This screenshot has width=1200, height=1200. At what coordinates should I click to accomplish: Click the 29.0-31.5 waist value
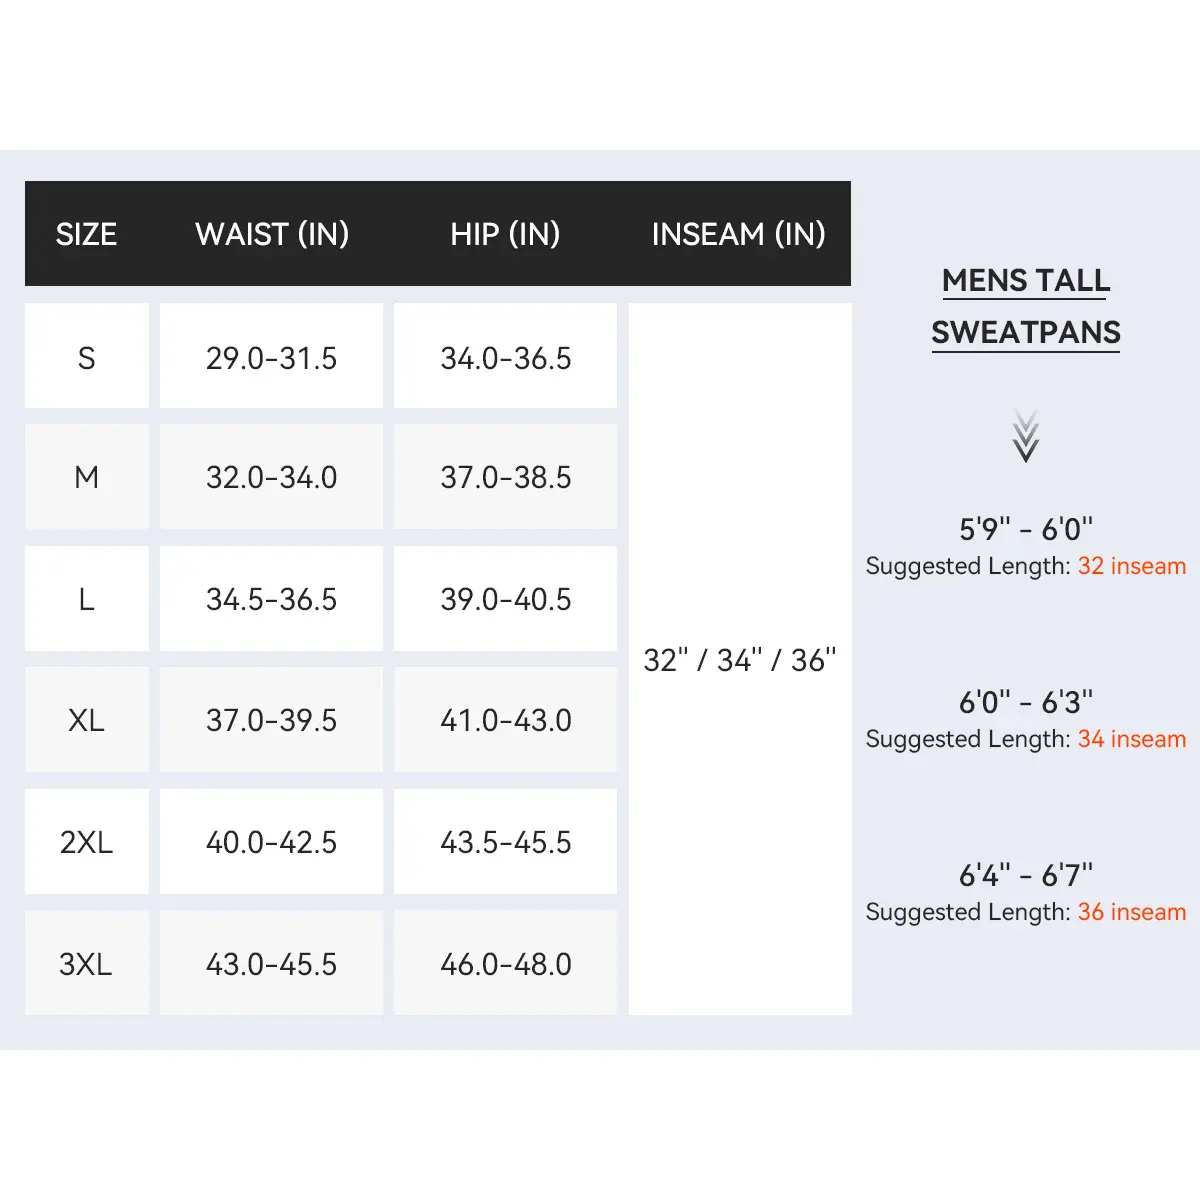[271, 356]
